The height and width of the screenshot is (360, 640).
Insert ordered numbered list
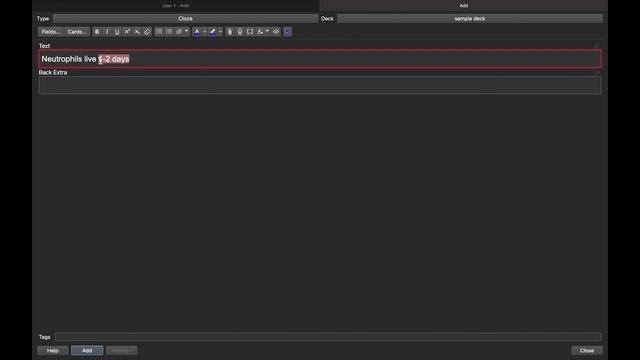point(169,32)
